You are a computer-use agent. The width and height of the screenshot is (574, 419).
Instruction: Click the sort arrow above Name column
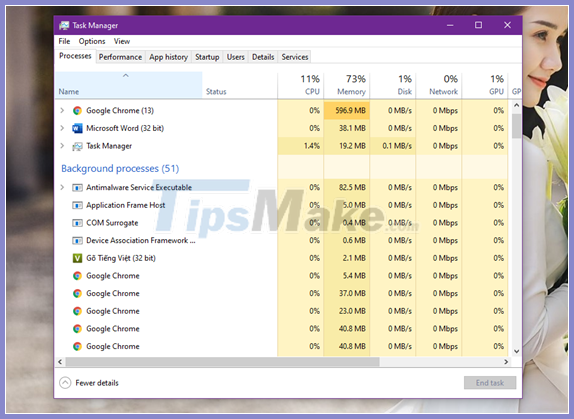coord(126,75)
